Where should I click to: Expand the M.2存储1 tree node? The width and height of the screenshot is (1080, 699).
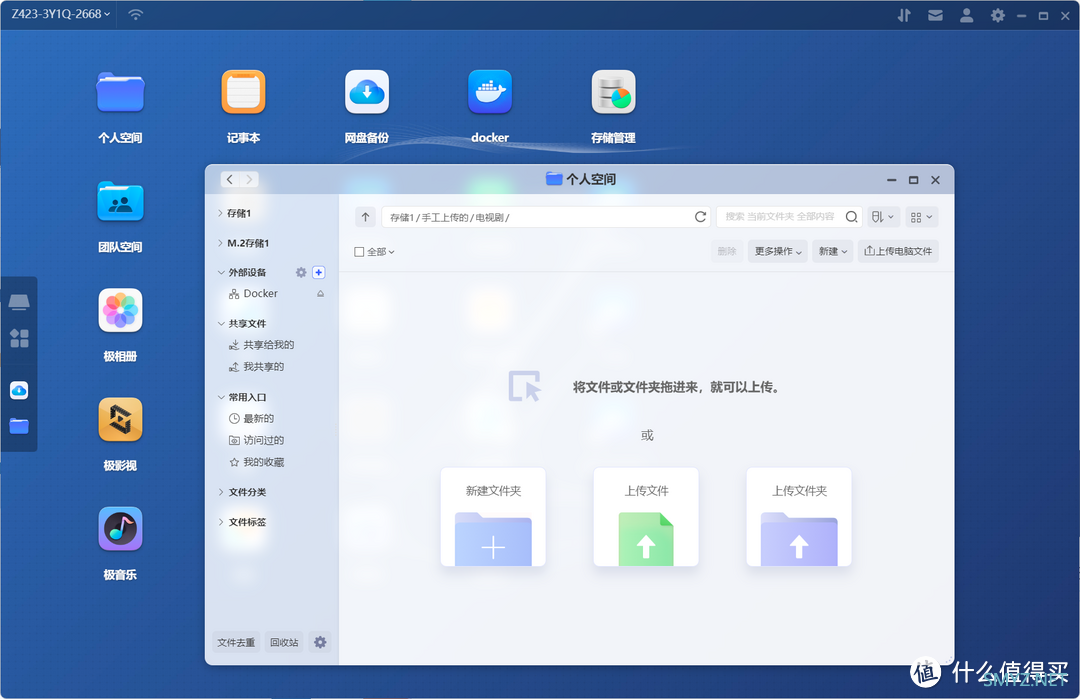coord(220,243)
